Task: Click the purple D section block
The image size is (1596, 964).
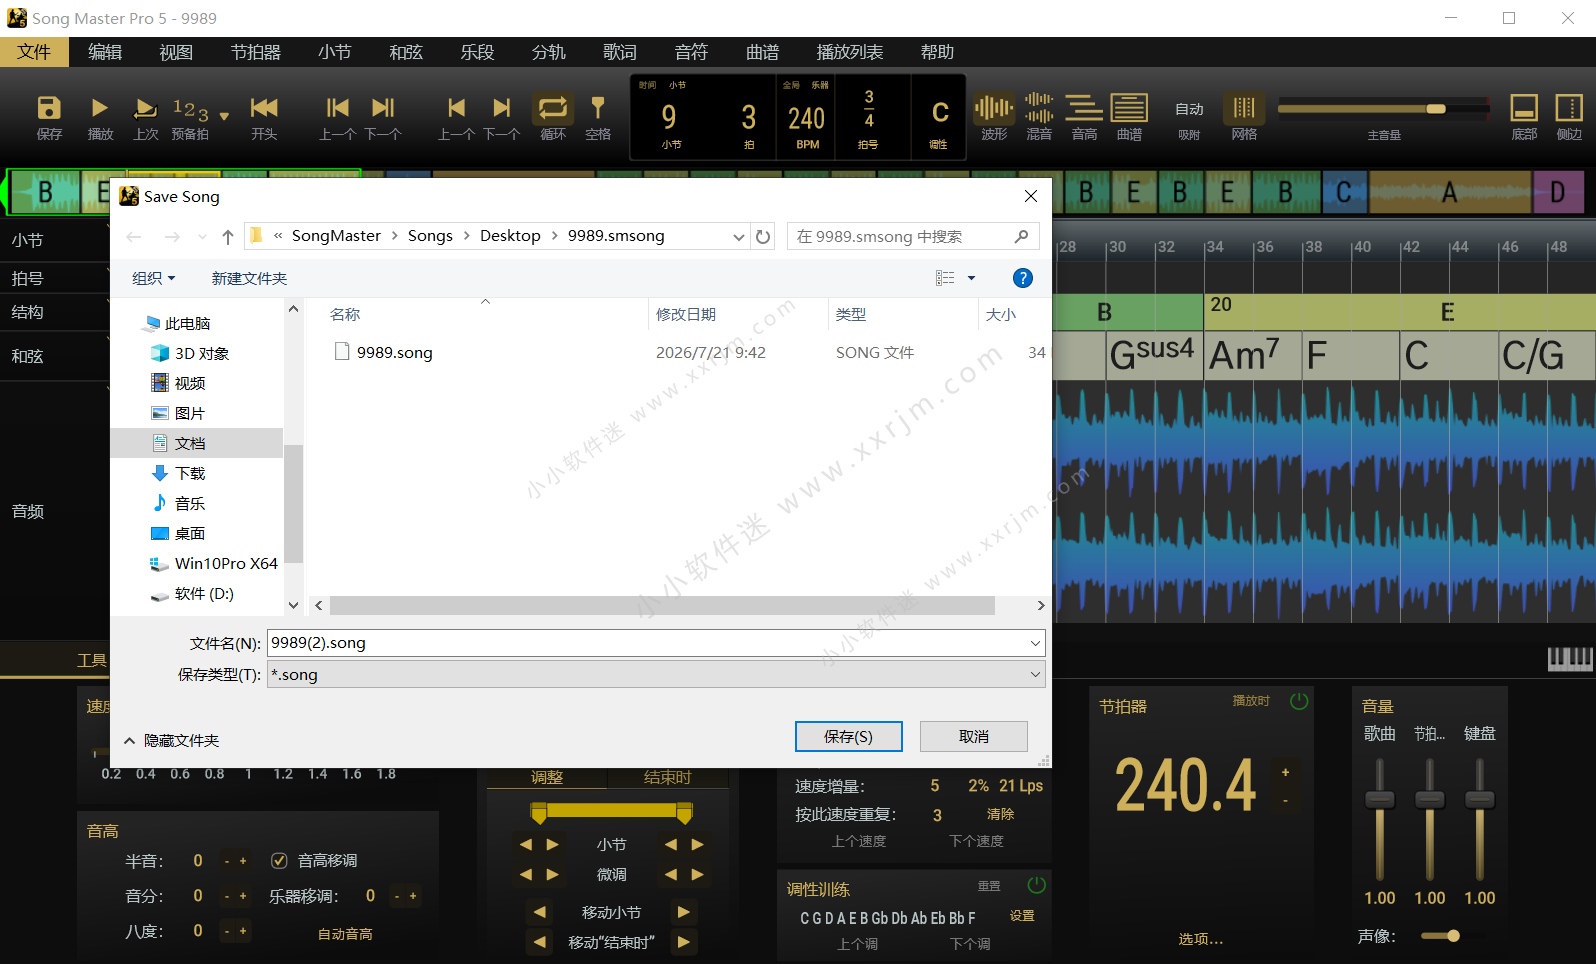Action: tap(1558, 192)
